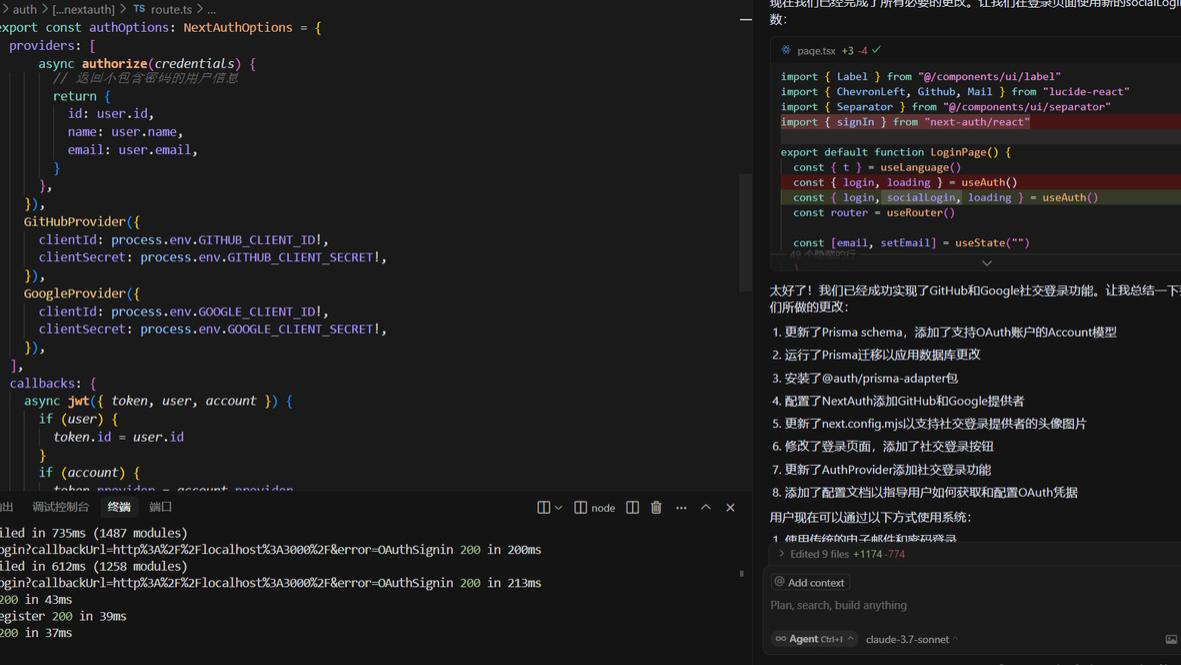Image resolution: width=1181 pixels, height=665 pixels.
Task: Click the infinity icon in Agent selector
Action: 781,639
